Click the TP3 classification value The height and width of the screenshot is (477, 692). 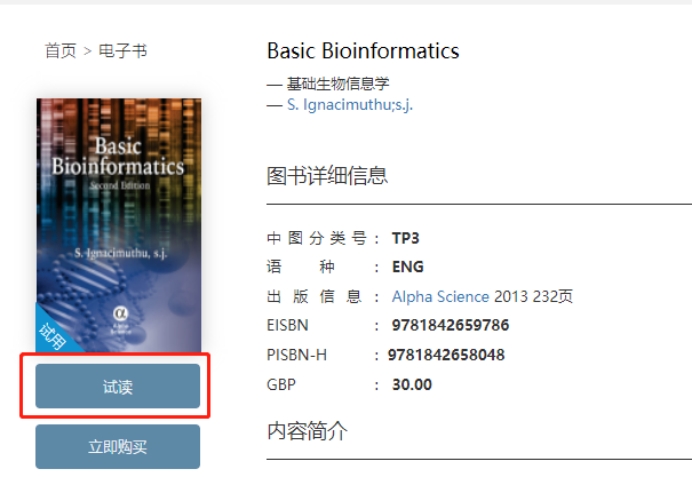(x=405, y=238)
